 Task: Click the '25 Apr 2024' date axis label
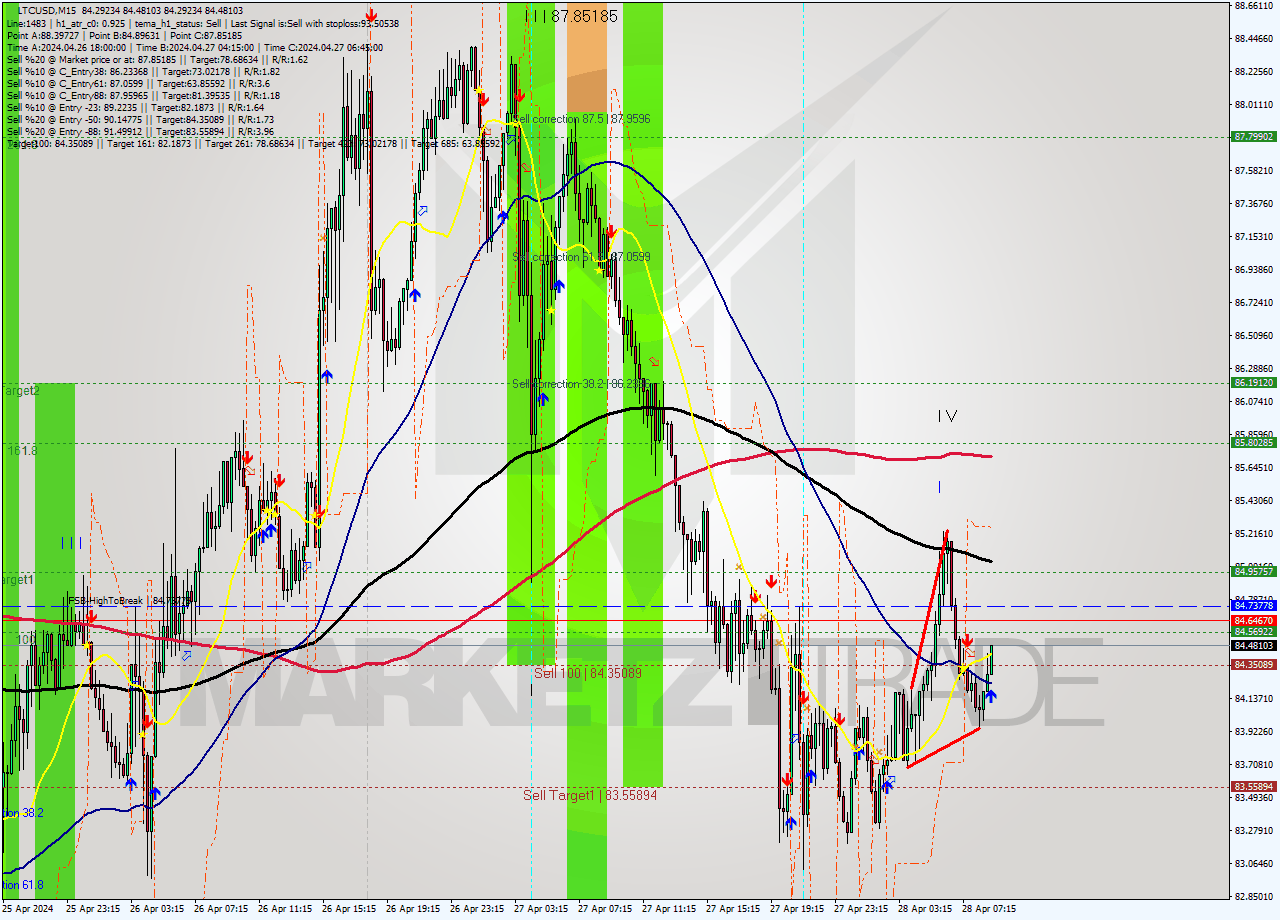(28, 909)
